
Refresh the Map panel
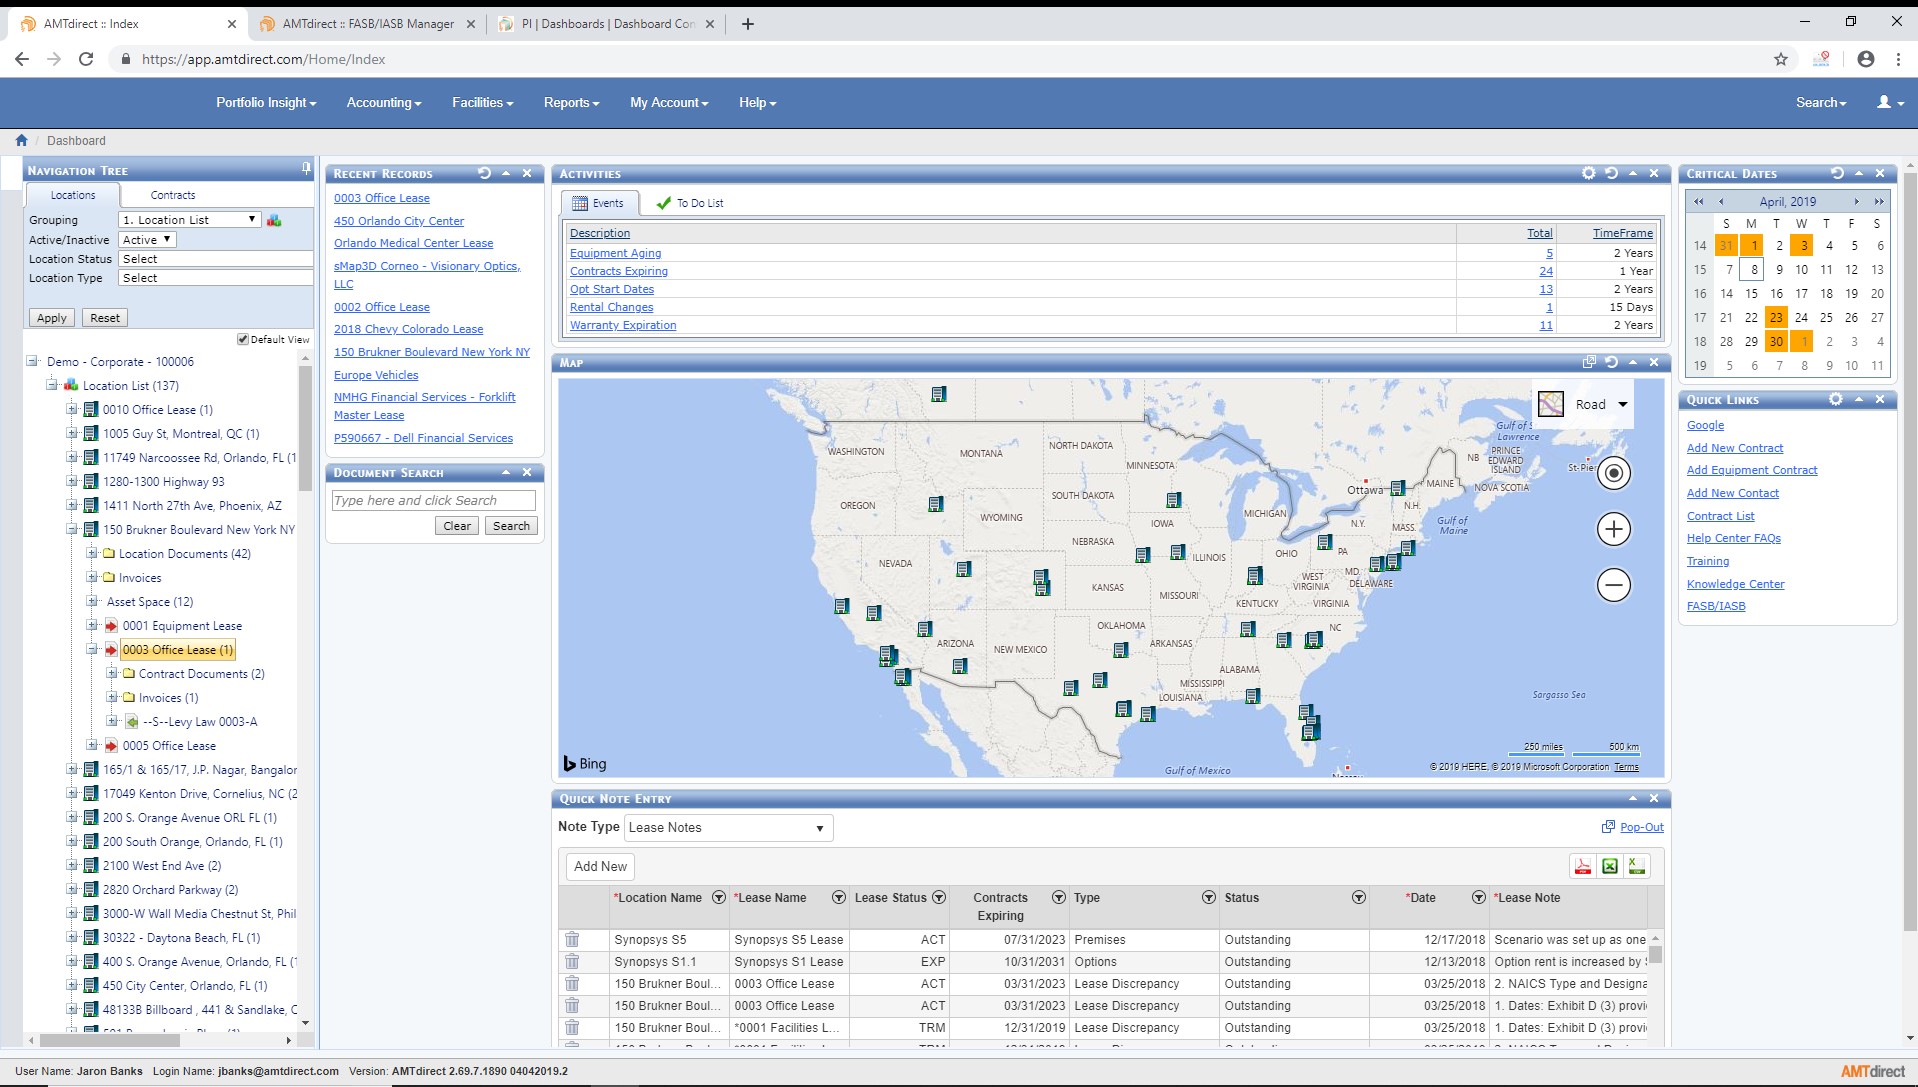click(x=1611, y=362)
